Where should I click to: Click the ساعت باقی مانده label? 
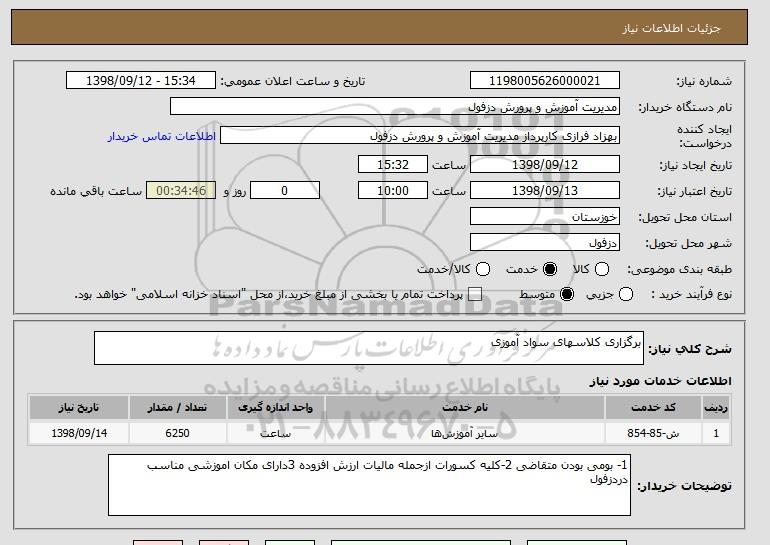pos(96,191)
